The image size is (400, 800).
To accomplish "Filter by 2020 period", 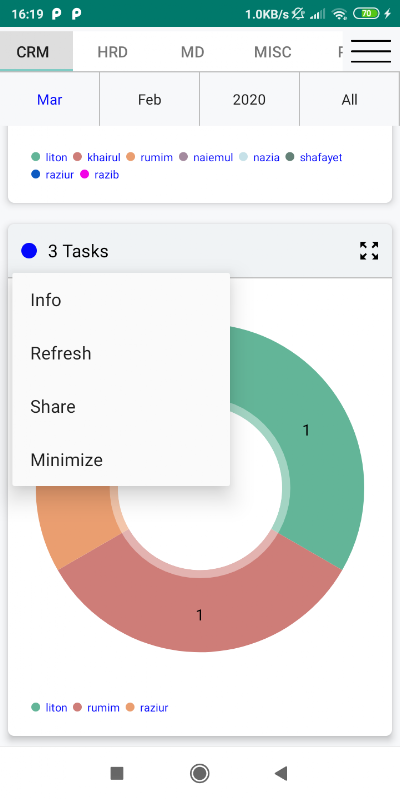I will (249, 99).
